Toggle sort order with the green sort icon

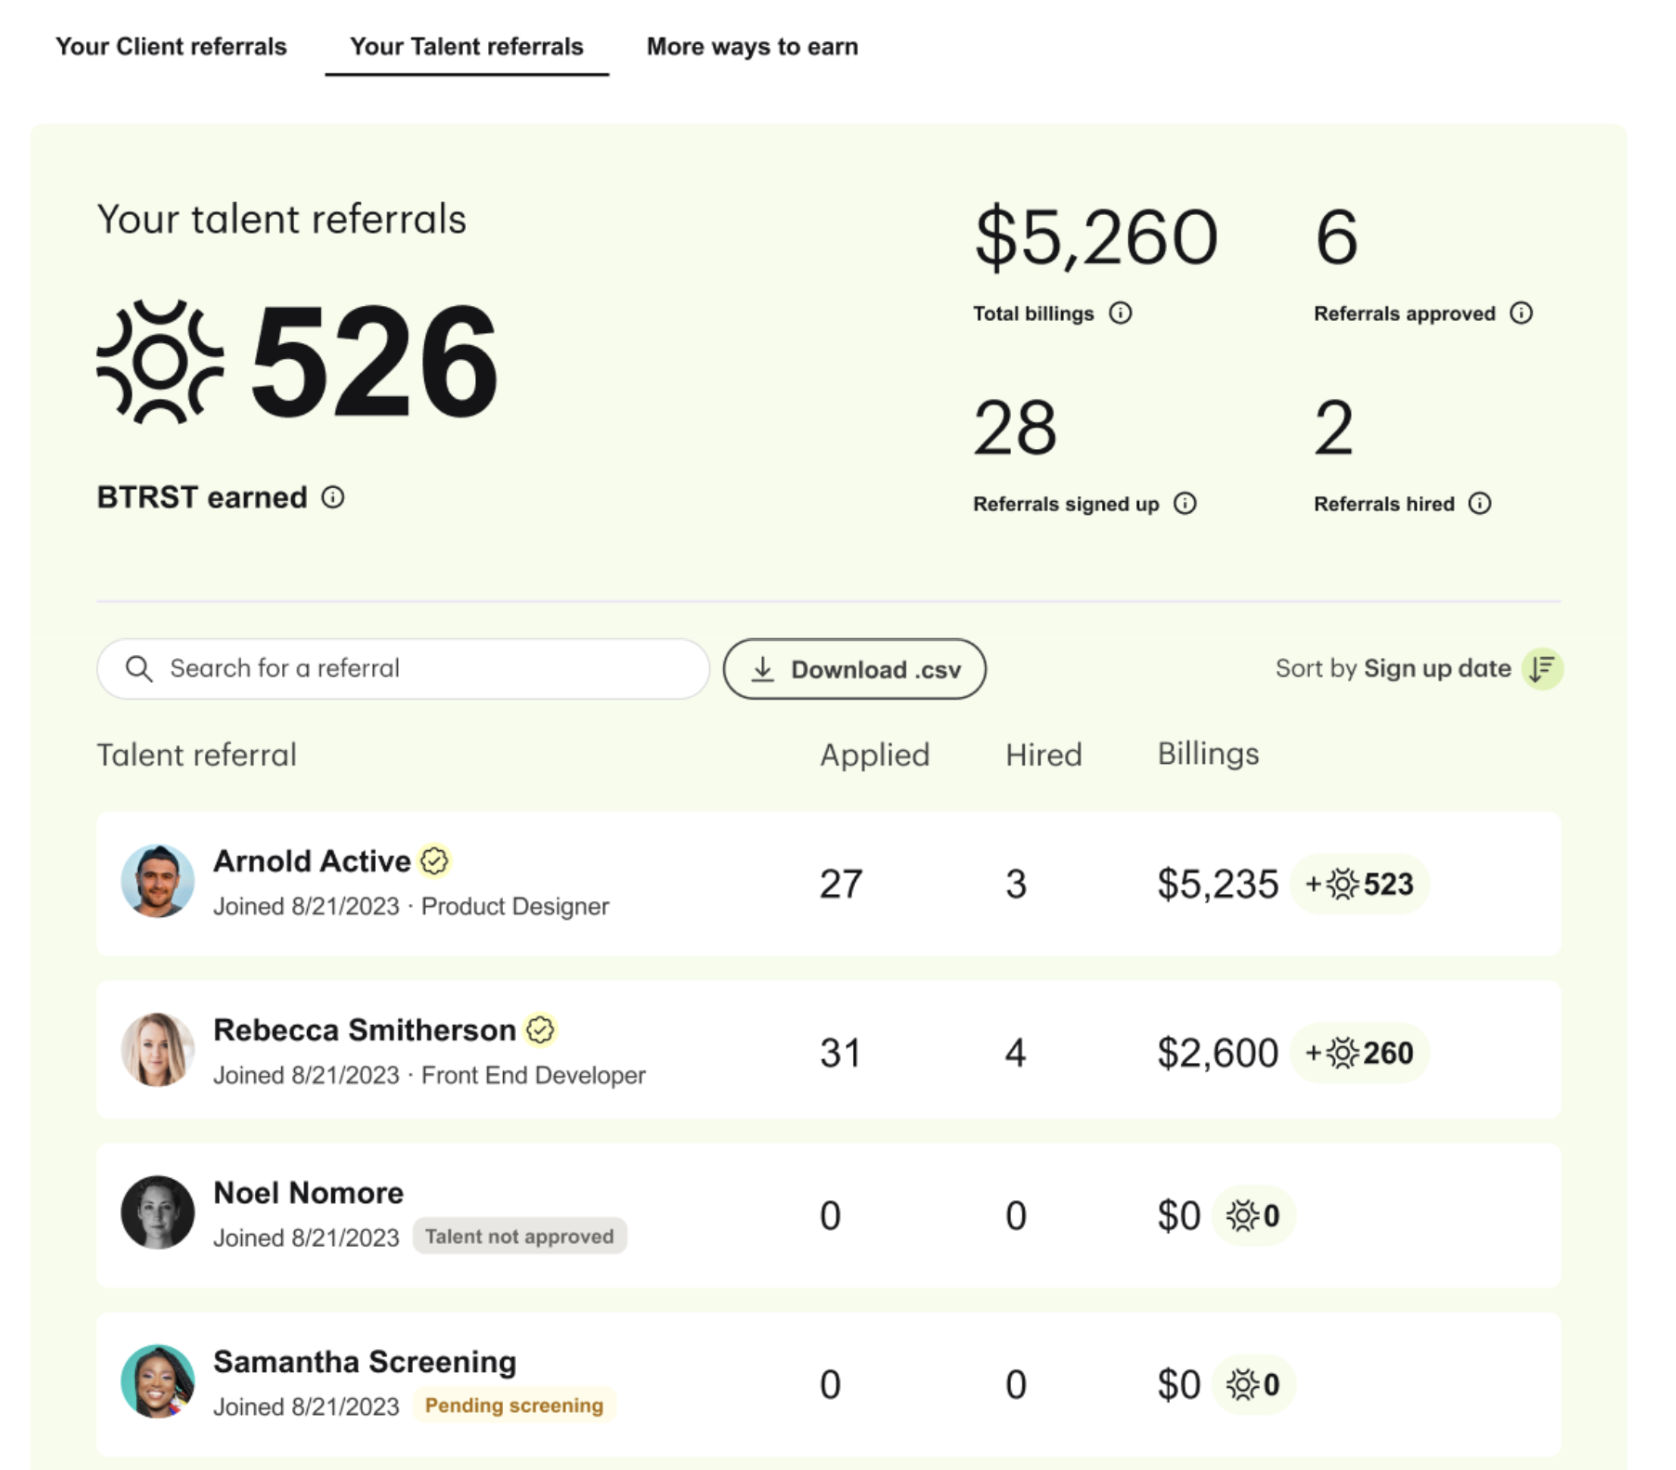1542,668
